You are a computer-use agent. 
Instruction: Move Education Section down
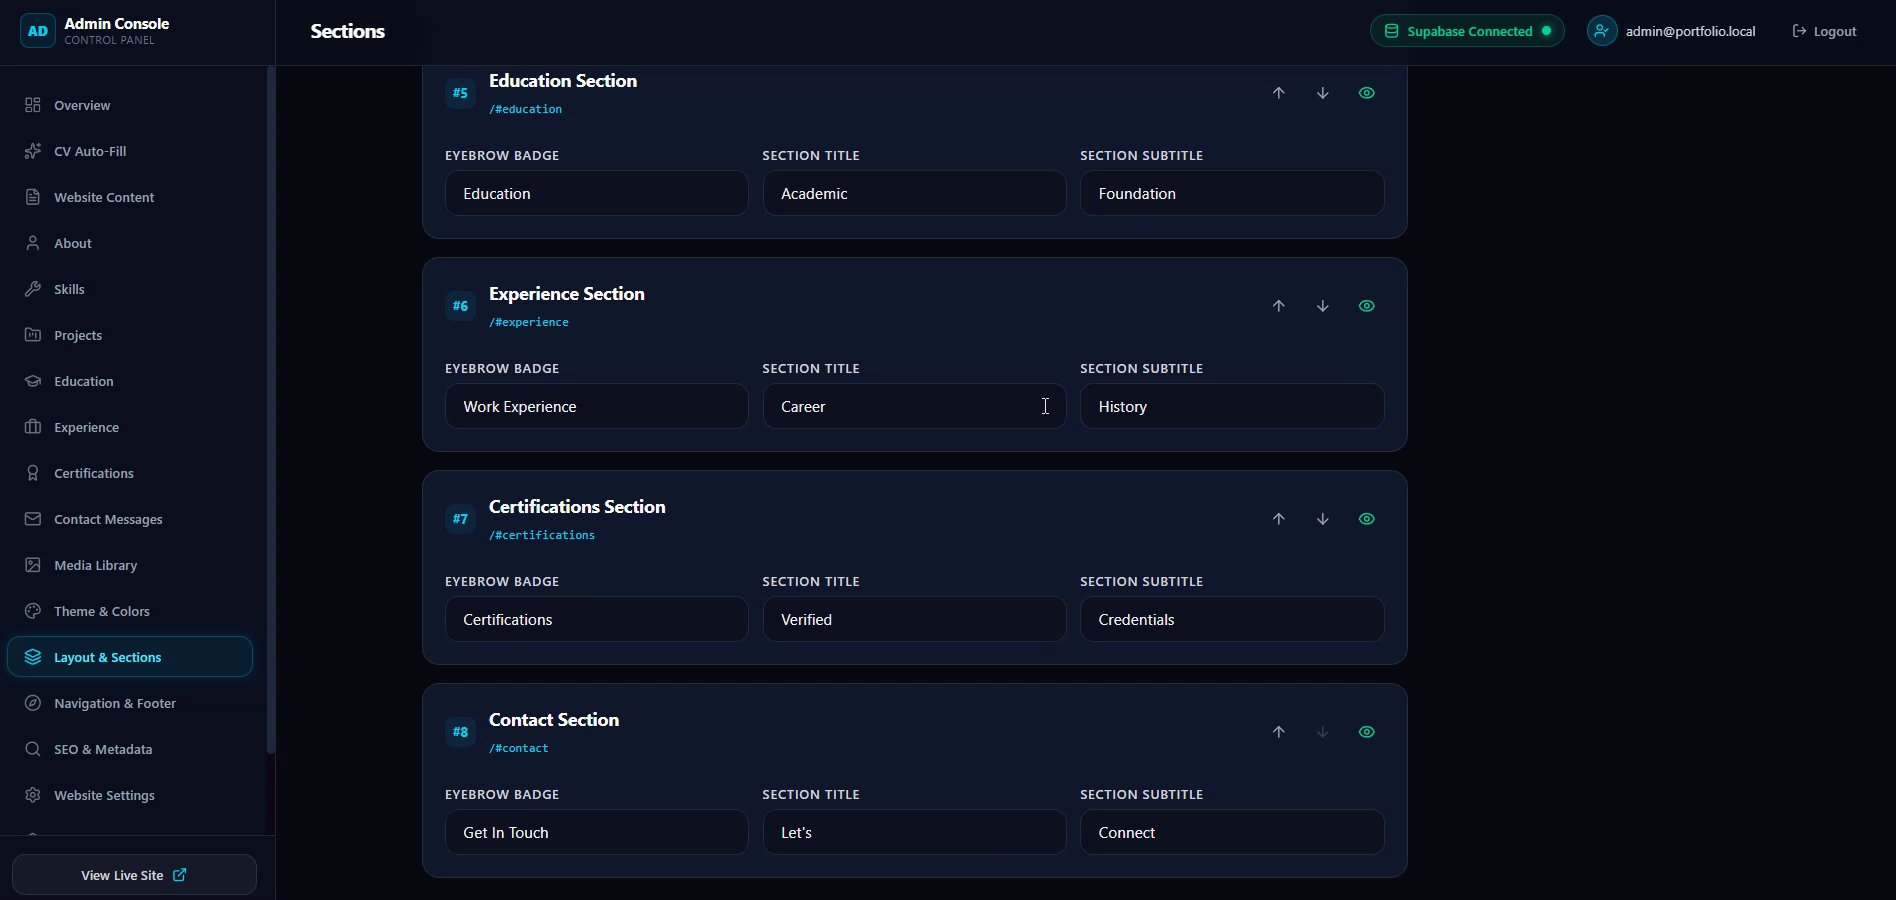1323,93
